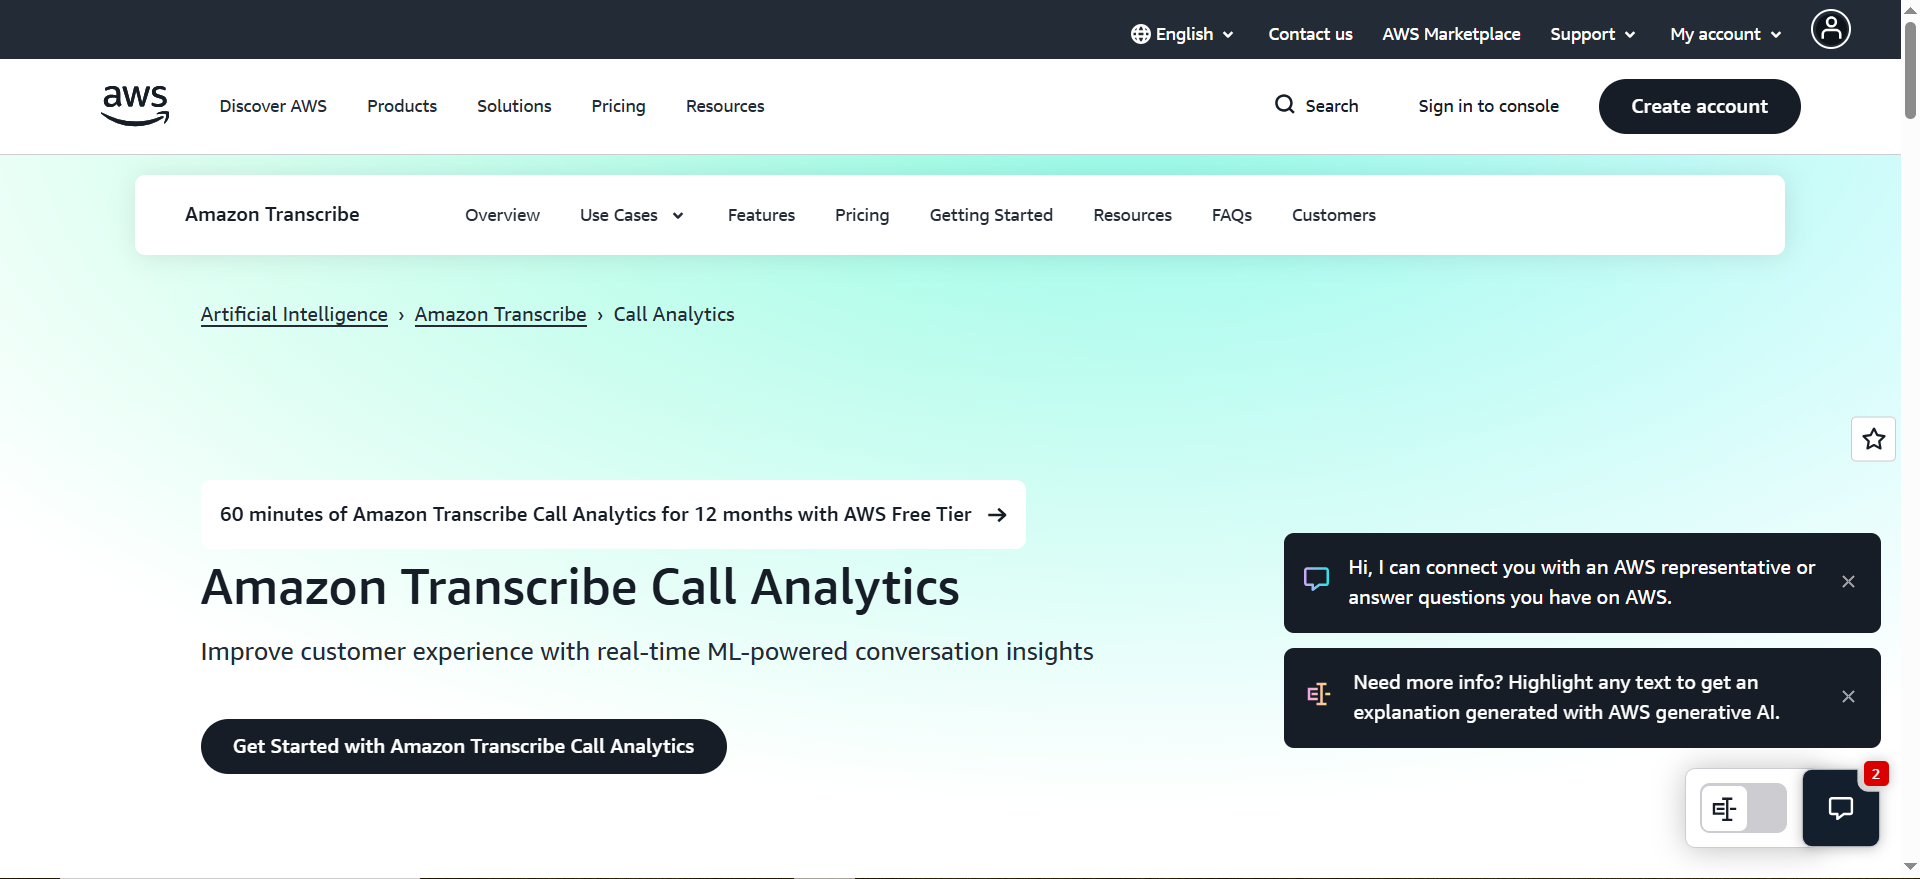
Task: Open AWS Marketplace link
Action: [x=1451, y=34]
